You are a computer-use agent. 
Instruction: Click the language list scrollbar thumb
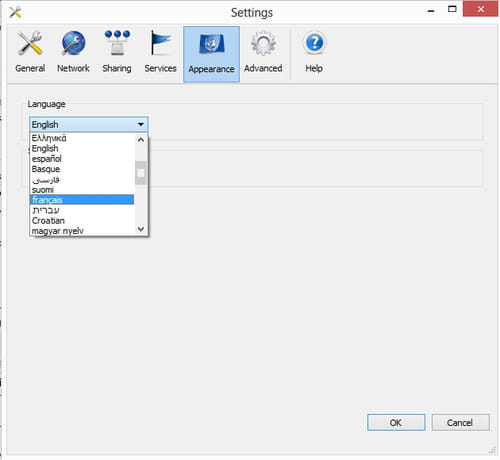(x=141, y=173)
